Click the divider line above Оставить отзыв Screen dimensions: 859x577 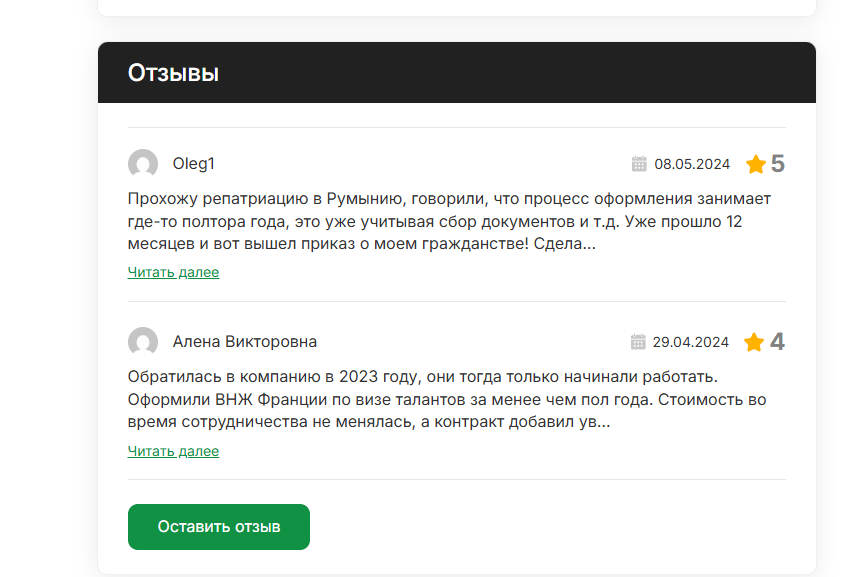456,480
